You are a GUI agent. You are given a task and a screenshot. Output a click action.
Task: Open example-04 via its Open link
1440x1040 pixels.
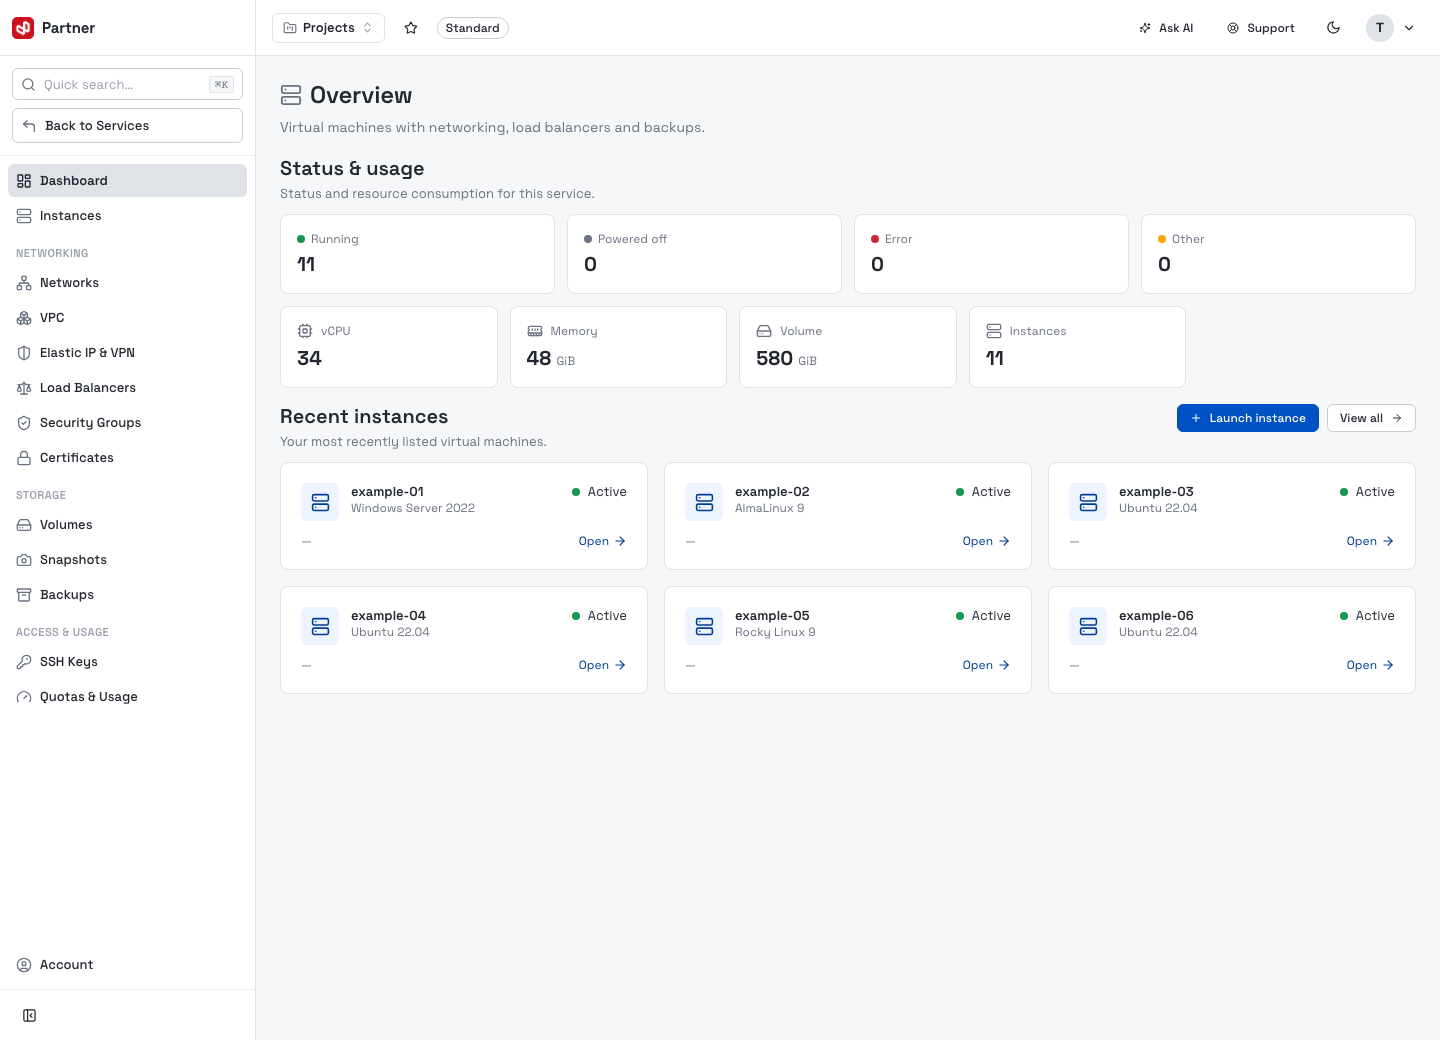(x=602, y=665)
